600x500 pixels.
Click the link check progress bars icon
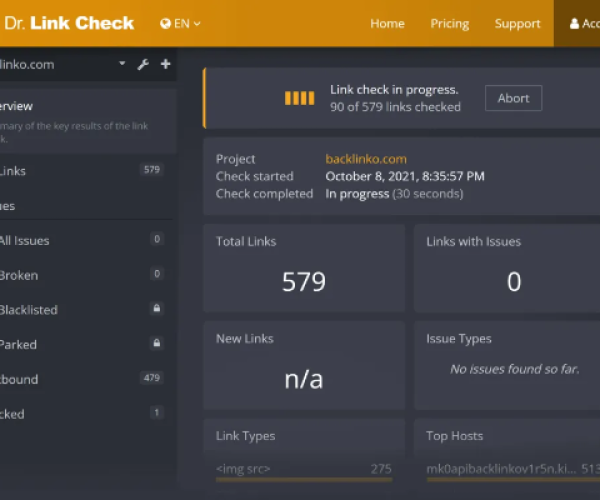pos(299,98)
